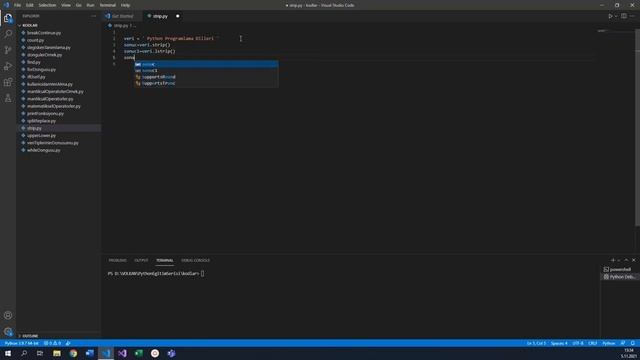Open the Source Control view
This screenshot has height=360, width=640.
pyautogui.click(x=8, y=50)
